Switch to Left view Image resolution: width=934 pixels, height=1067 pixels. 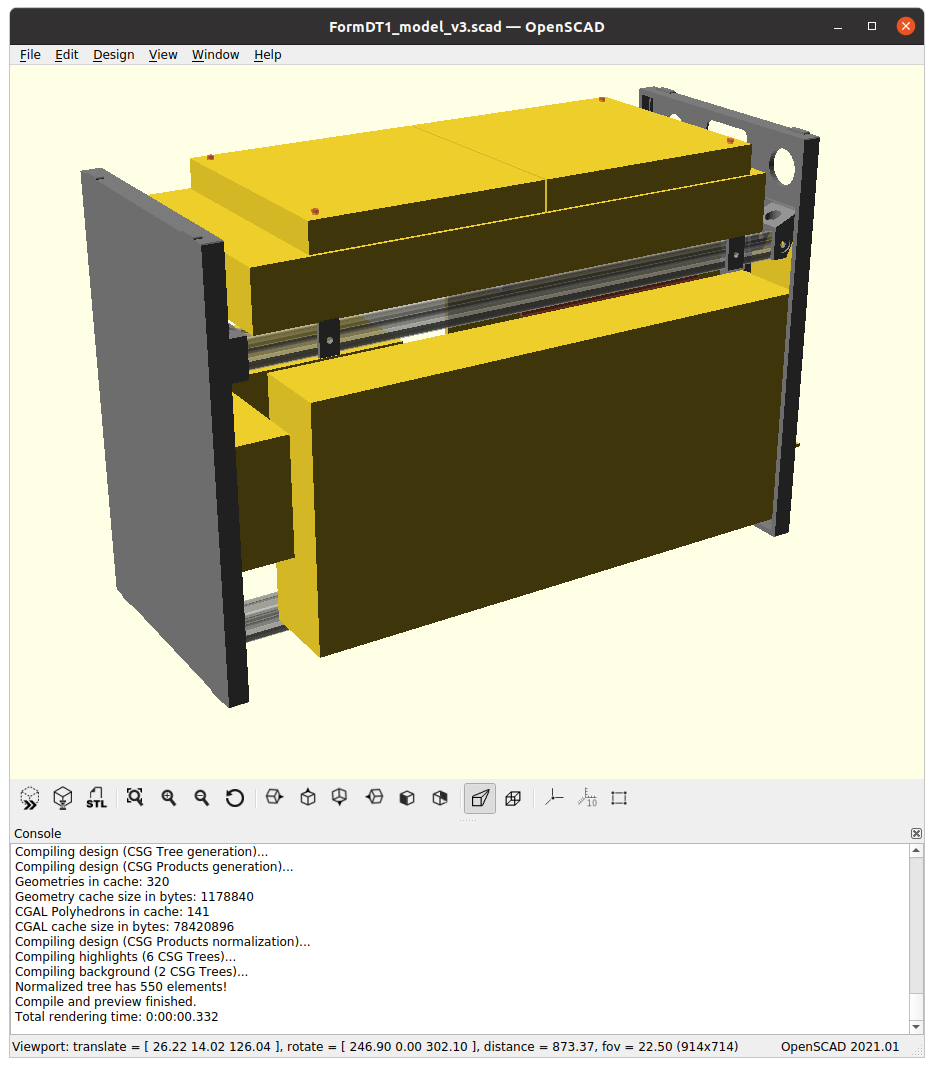click(373, 798)
